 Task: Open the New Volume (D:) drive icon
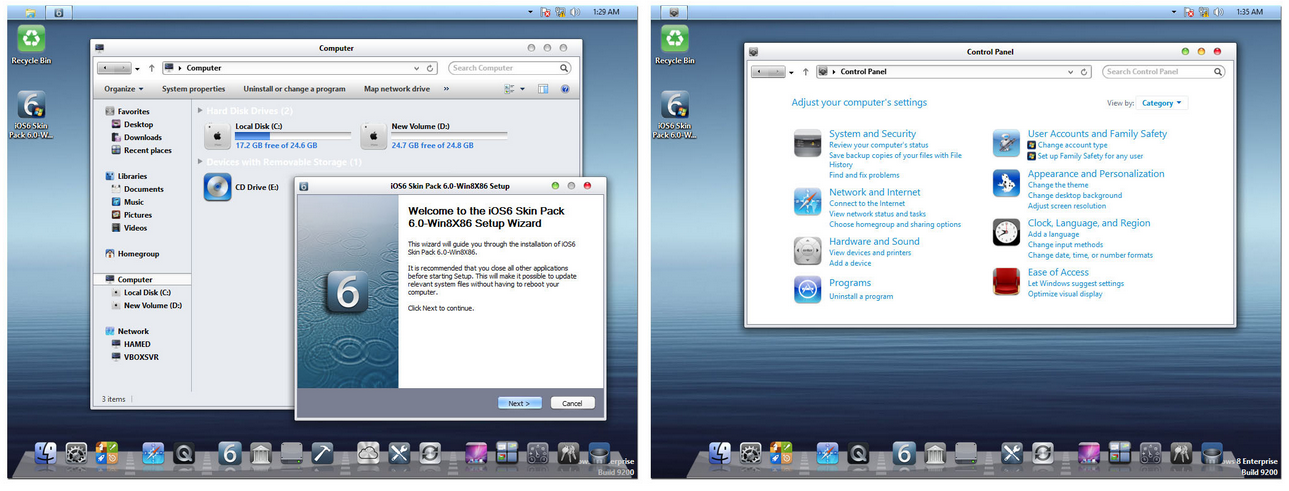[373, 135]
